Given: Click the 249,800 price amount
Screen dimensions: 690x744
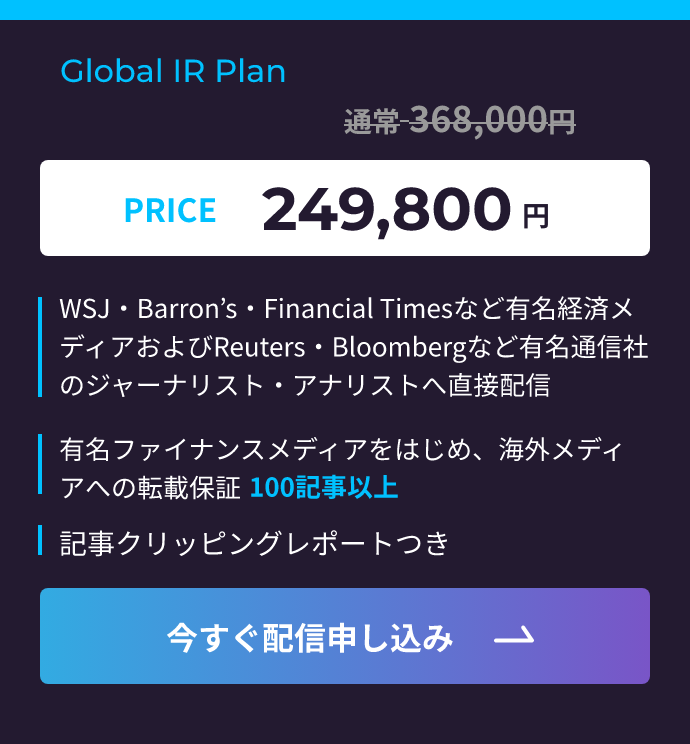Looking at the screenshot, I should pyautogui.click(x=386, y=208).
